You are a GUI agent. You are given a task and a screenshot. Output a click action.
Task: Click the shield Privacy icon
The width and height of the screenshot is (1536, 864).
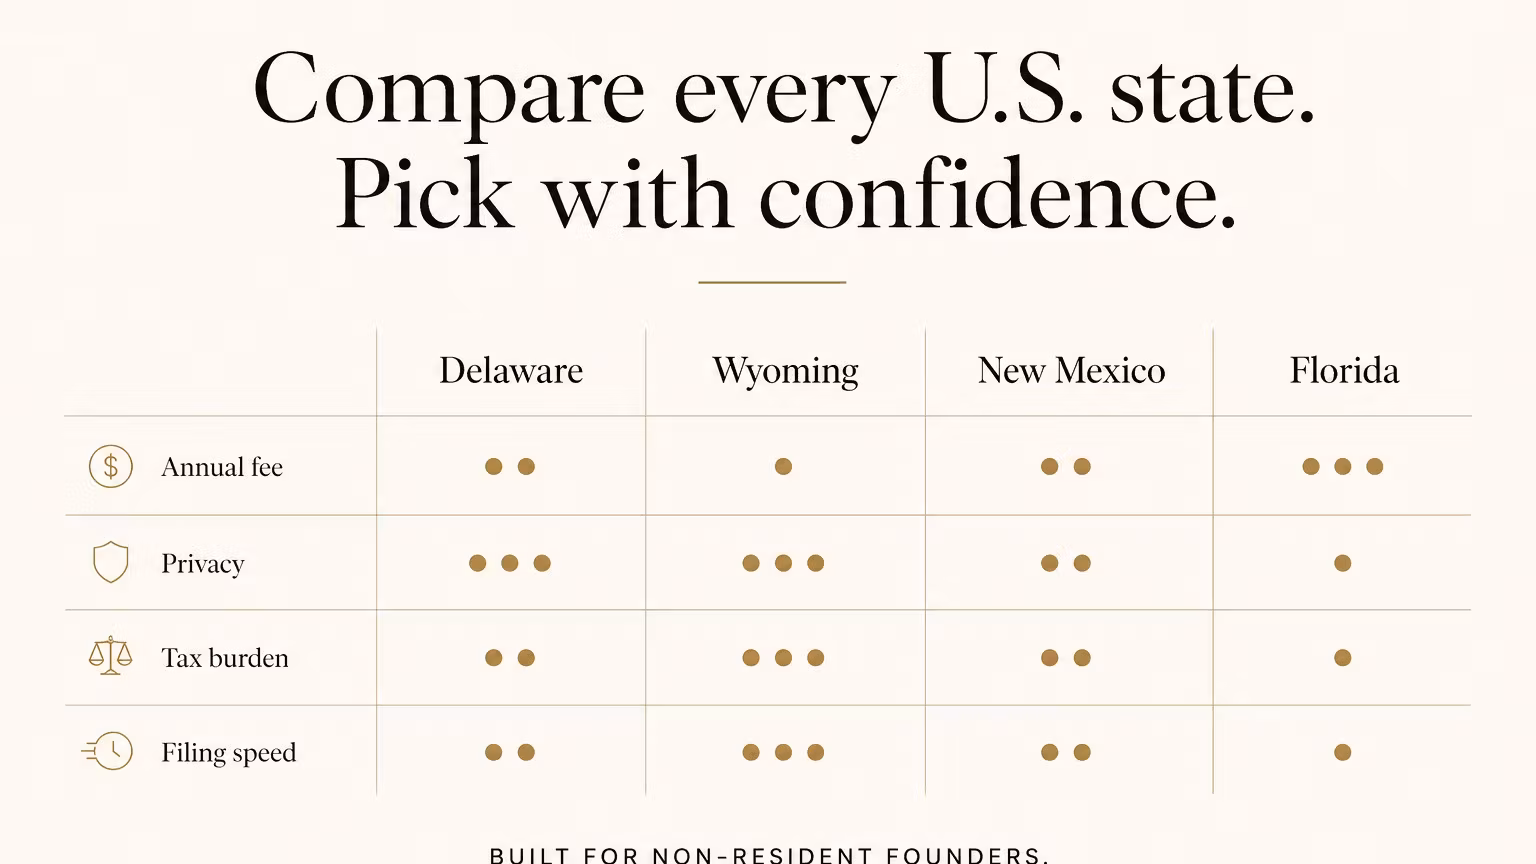point(111,562)
